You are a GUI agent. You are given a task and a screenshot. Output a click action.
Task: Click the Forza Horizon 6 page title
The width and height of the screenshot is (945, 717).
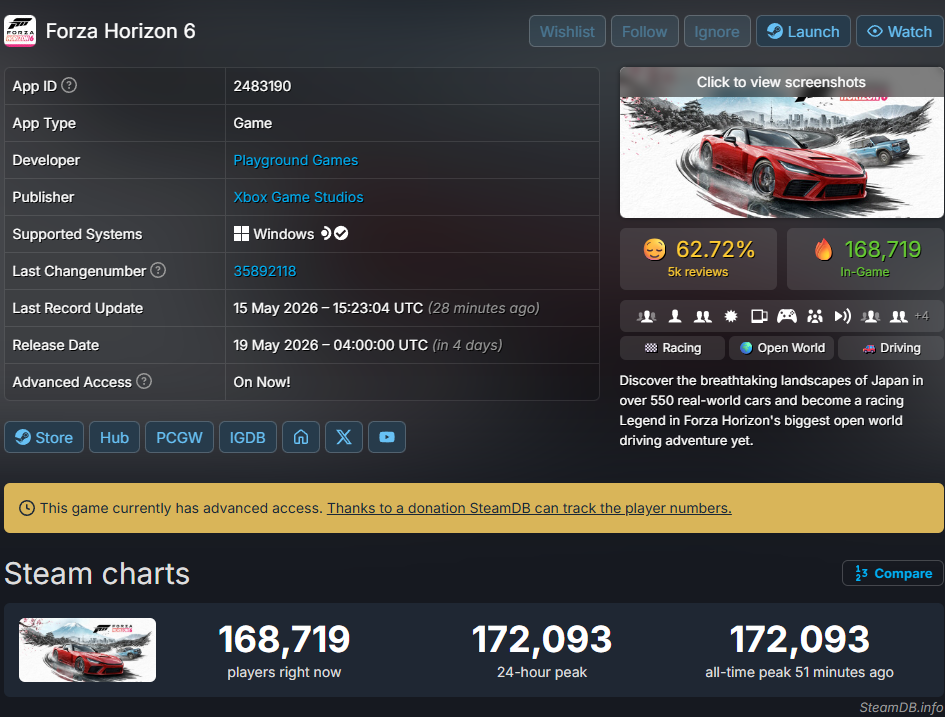point(121,31)
